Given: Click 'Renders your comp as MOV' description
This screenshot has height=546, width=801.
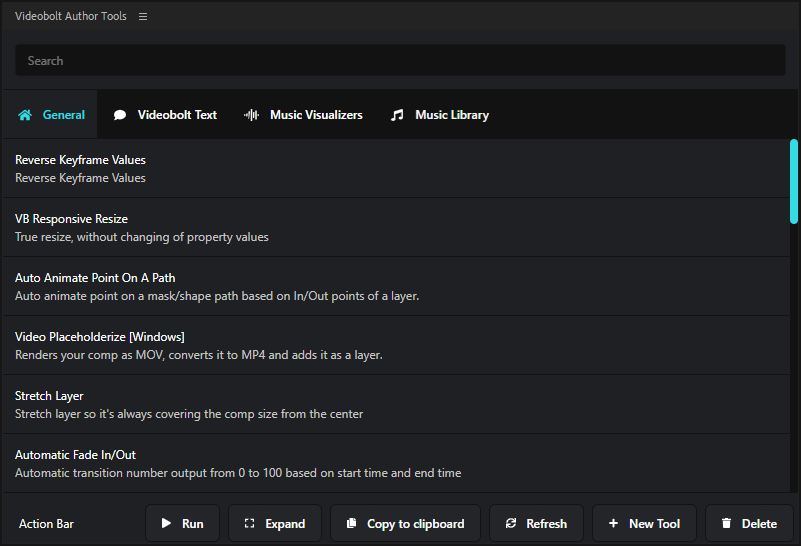Looking at the screenshot, I should (x=199, y=355).
